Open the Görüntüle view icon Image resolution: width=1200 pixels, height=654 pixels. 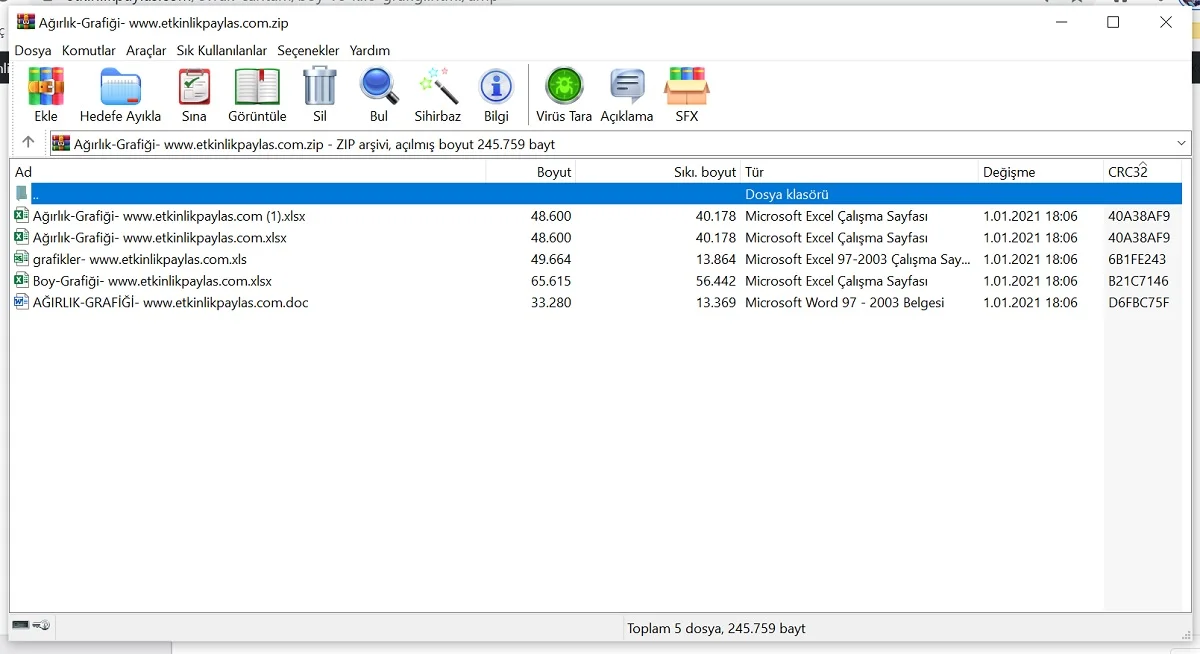pos(257,87)
